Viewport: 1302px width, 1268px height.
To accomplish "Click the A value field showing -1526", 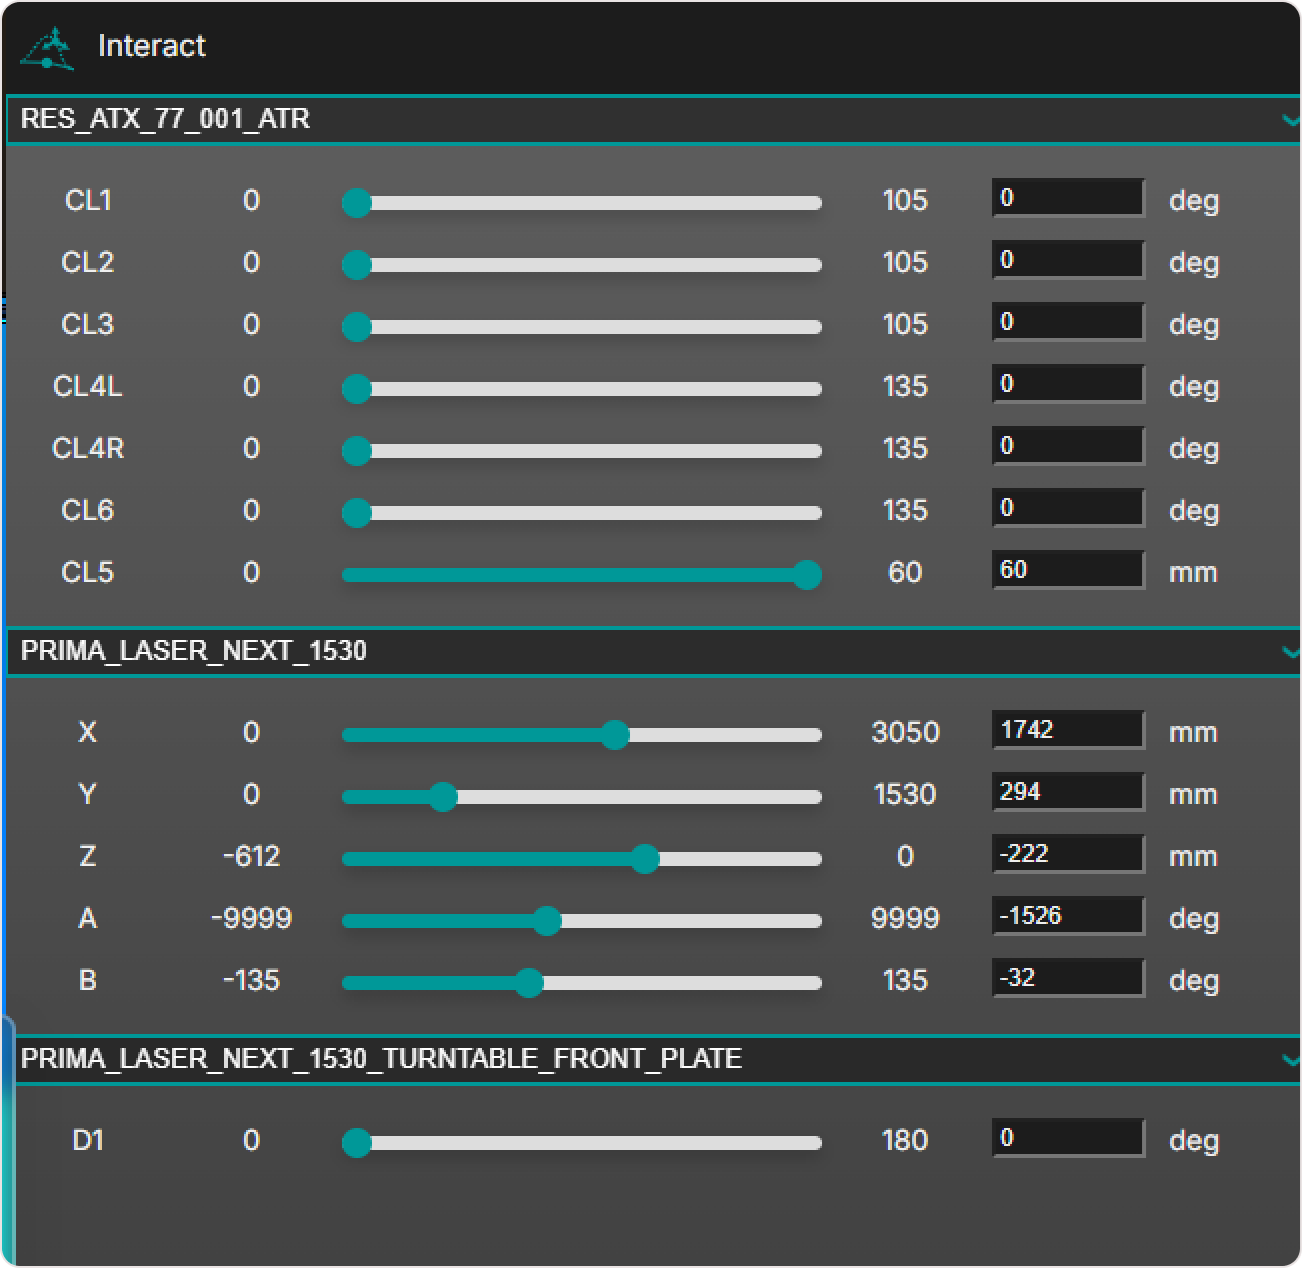I will coord(1067,916).
